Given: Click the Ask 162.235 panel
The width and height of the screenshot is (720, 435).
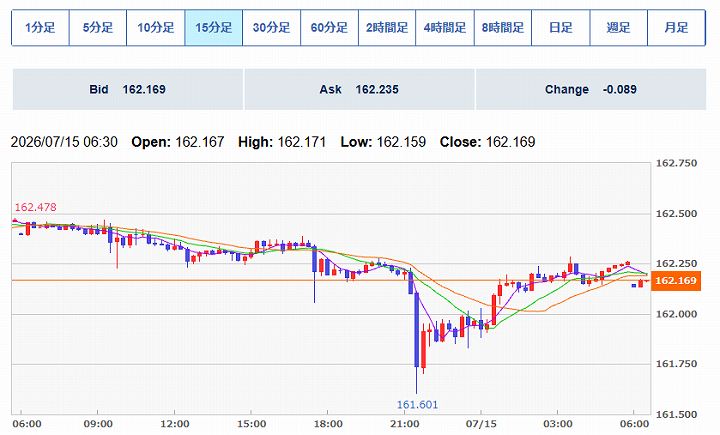Looking at the screenshot, I should [360, 89].
